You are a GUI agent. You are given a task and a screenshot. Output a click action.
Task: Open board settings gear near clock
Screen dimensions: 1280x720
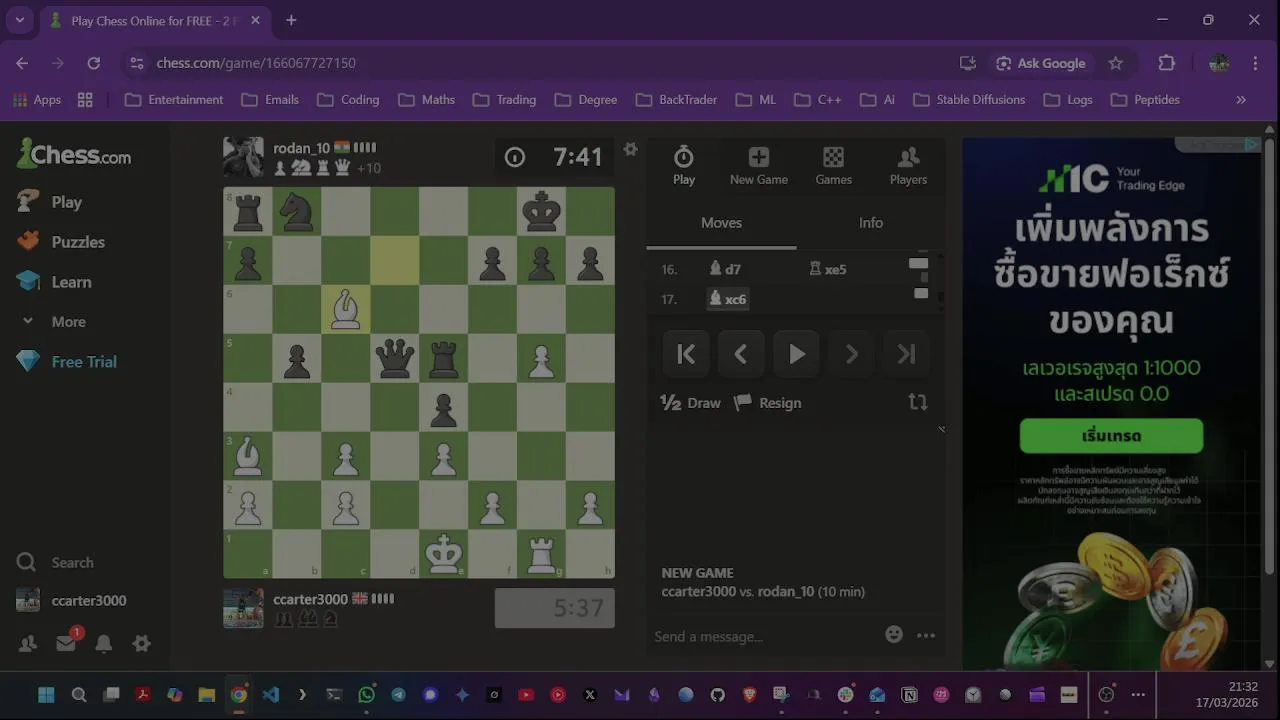click(630, 149)
